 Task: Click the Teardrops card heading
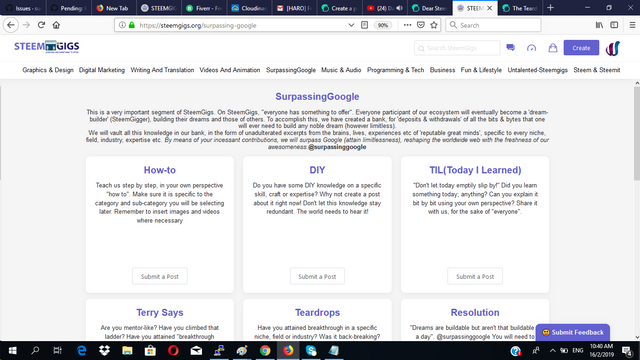point(317,312)
